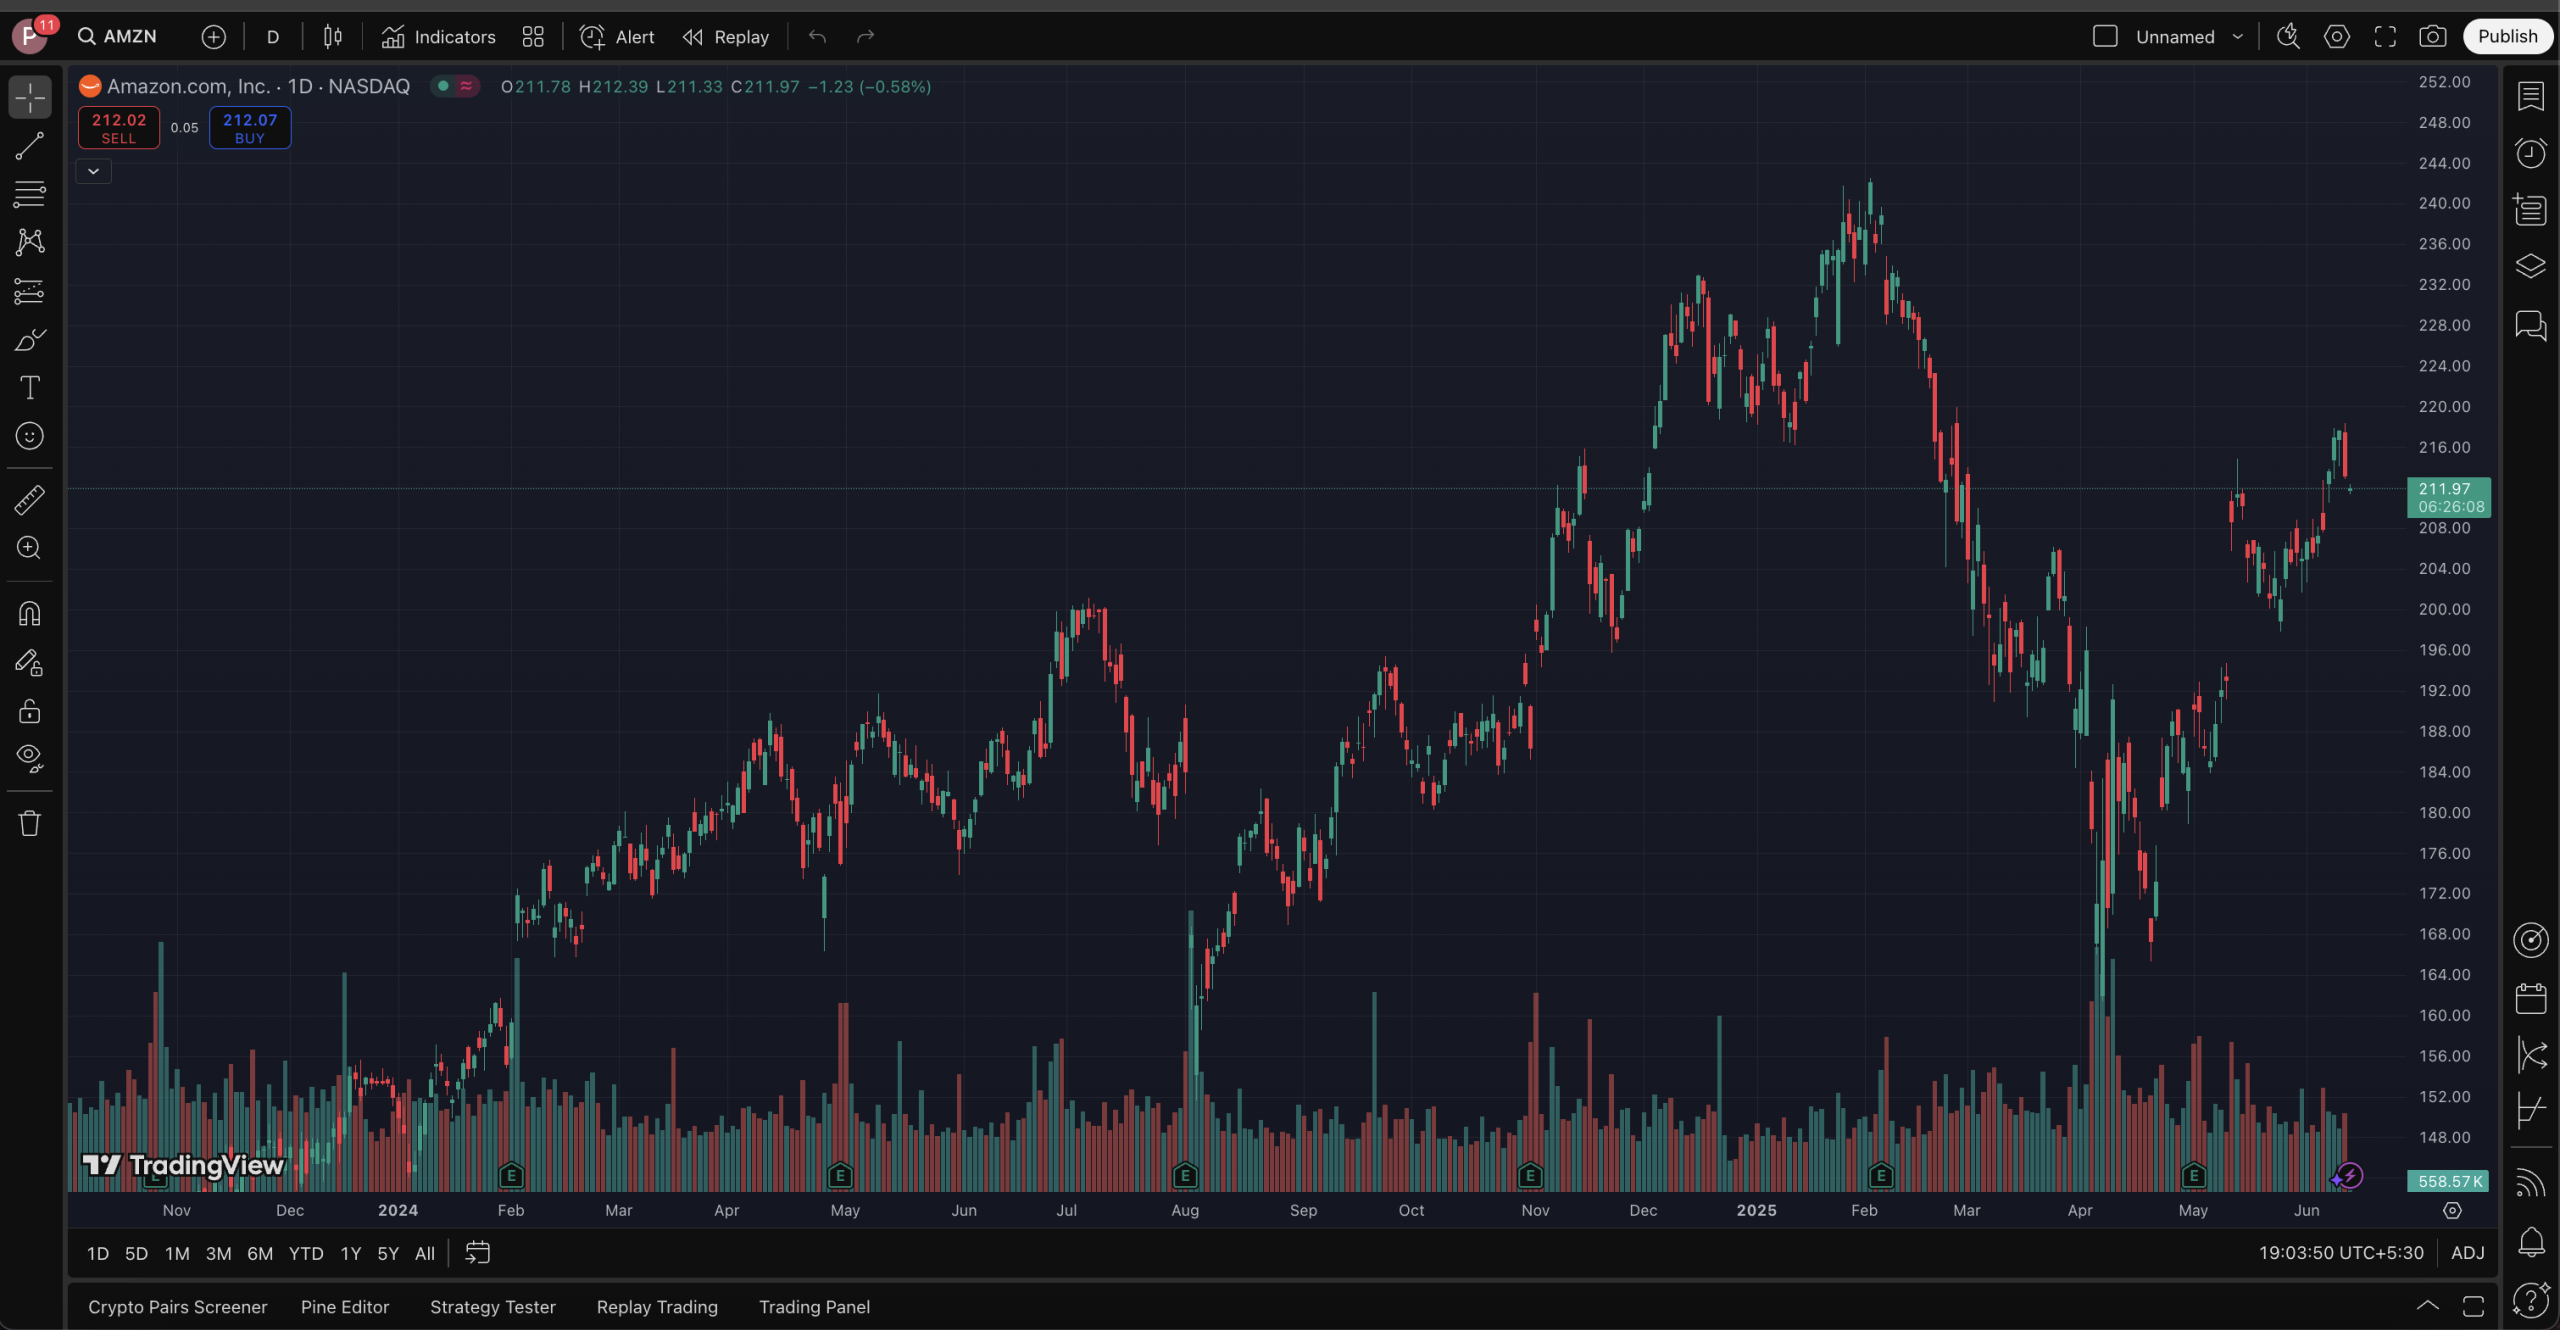Toggle ADJ adjusted data
Screen dimensions: 2560x1330
(x=2467, y=1253)
